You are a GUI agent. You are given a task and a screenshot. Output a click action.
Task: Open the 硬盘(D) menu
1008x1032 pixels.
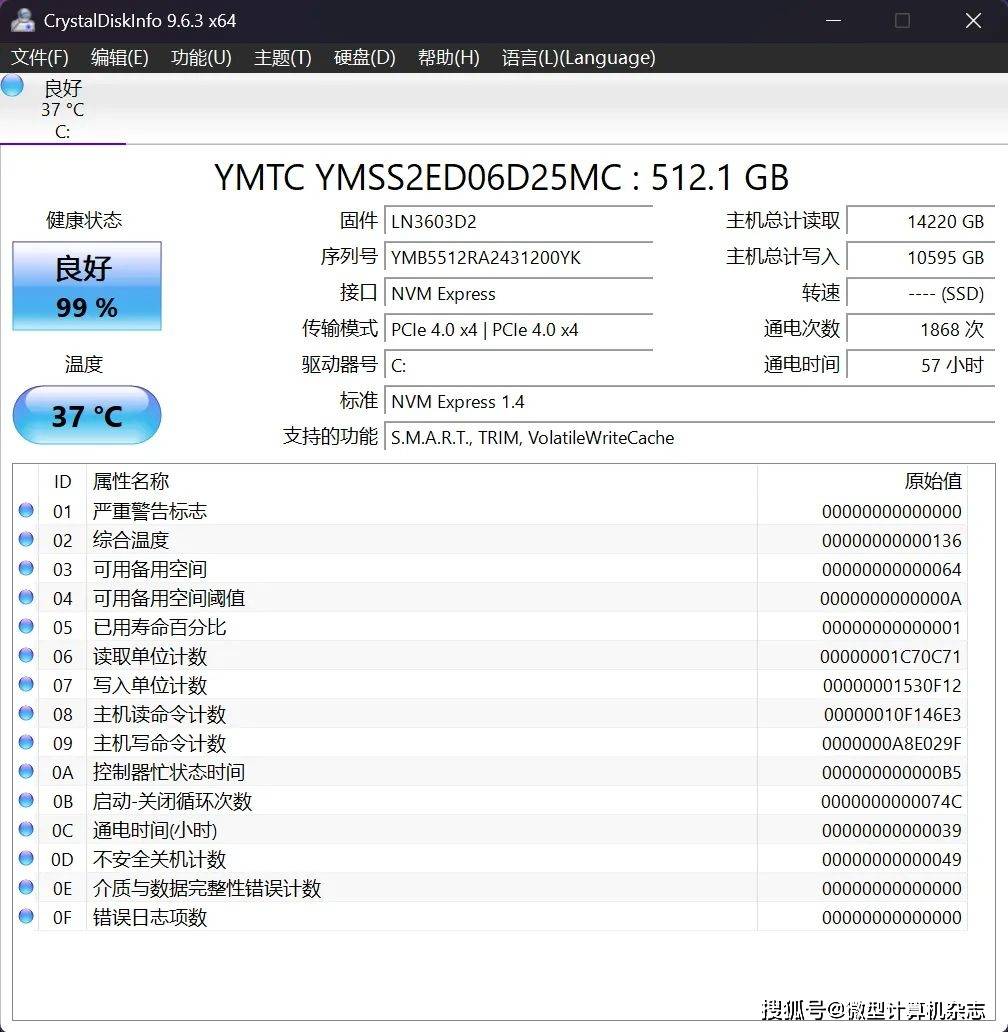click(x=365, y=58)
